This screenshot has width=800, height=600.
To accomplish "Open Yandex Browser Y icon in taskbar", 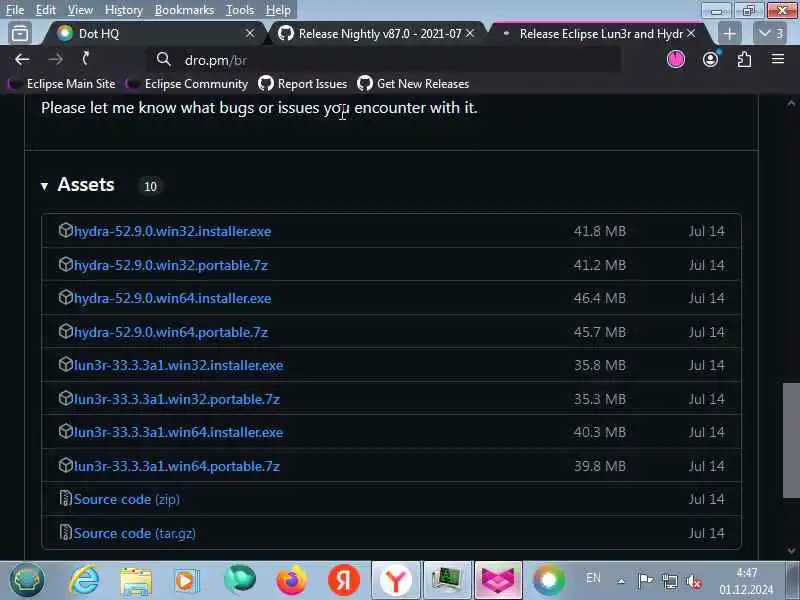I will [x=395, y=580].
